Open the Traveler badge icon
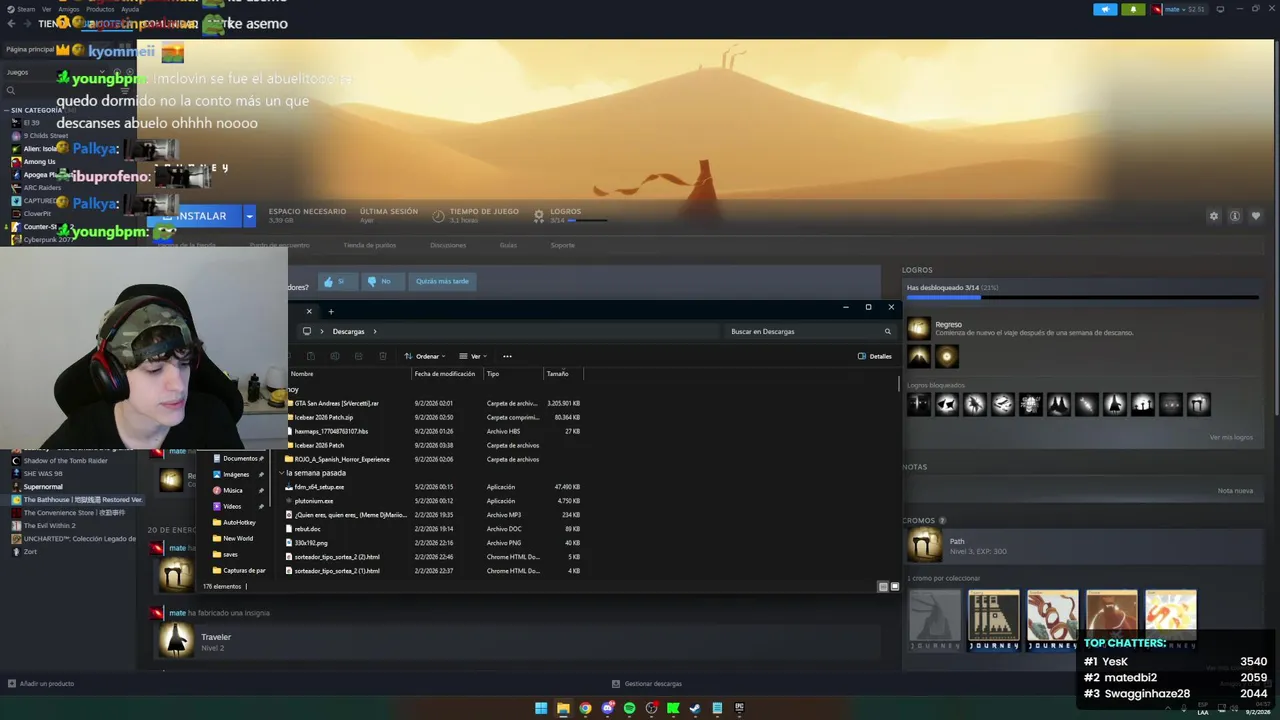The image size is (1280, 720). point(176,641)
